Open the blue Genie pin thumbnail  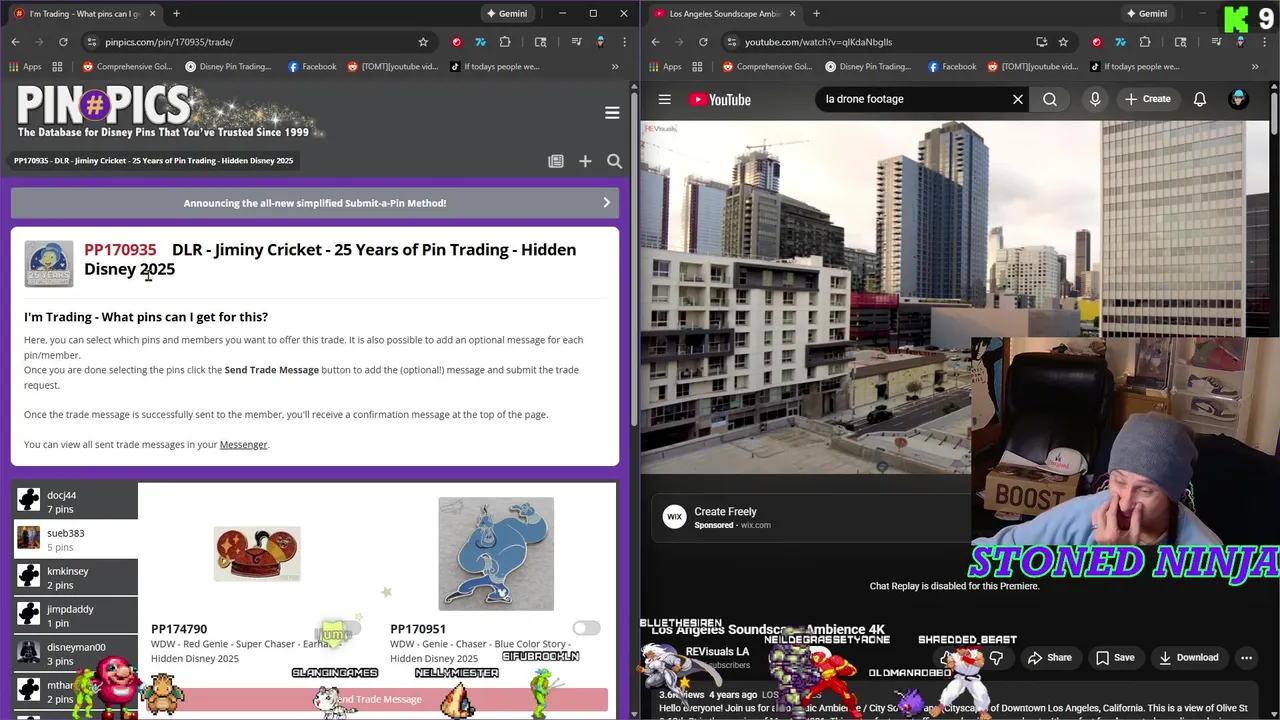[x=496, y=554]
